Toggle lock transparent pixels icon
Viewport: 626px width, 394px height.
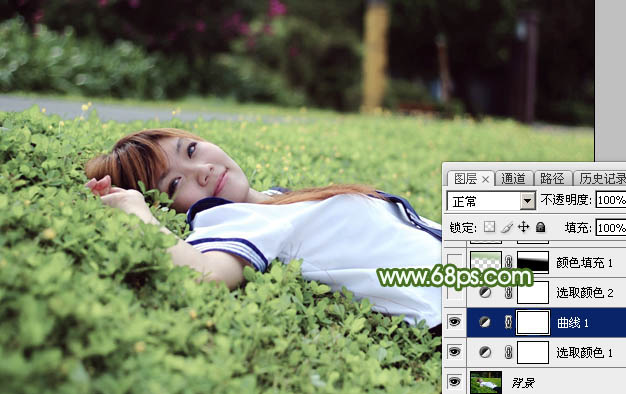(x=489, y=227)
